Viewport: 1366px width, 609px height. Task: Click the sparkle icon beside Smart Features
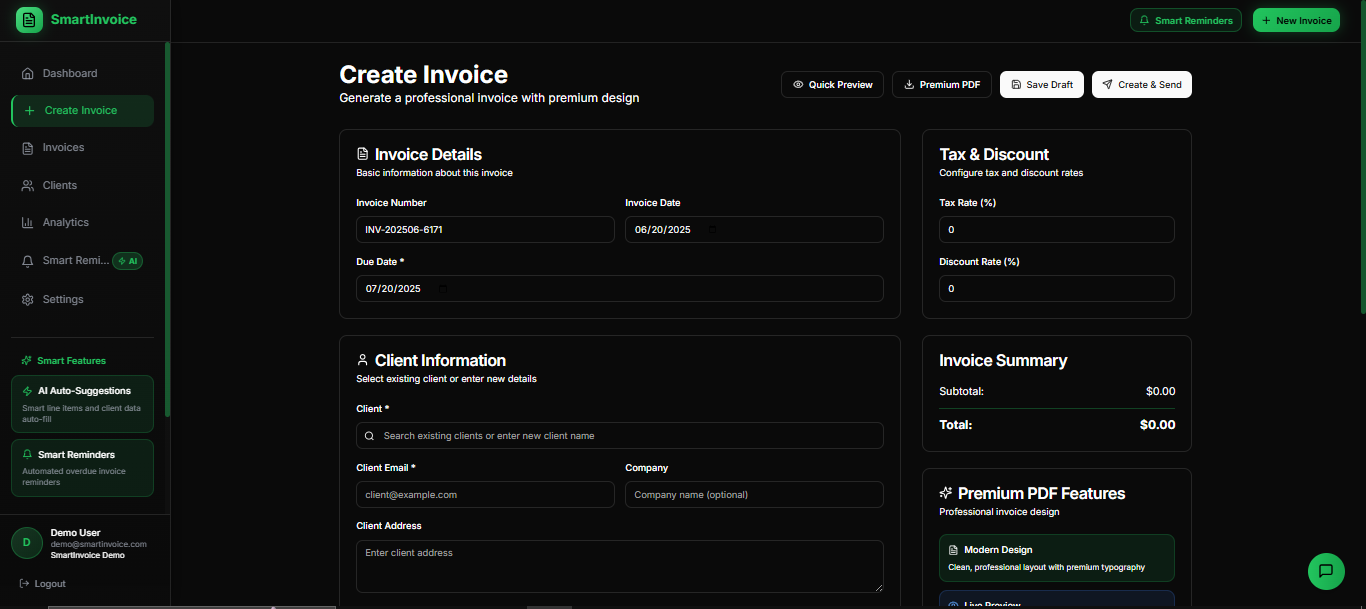tap(27, 360)
